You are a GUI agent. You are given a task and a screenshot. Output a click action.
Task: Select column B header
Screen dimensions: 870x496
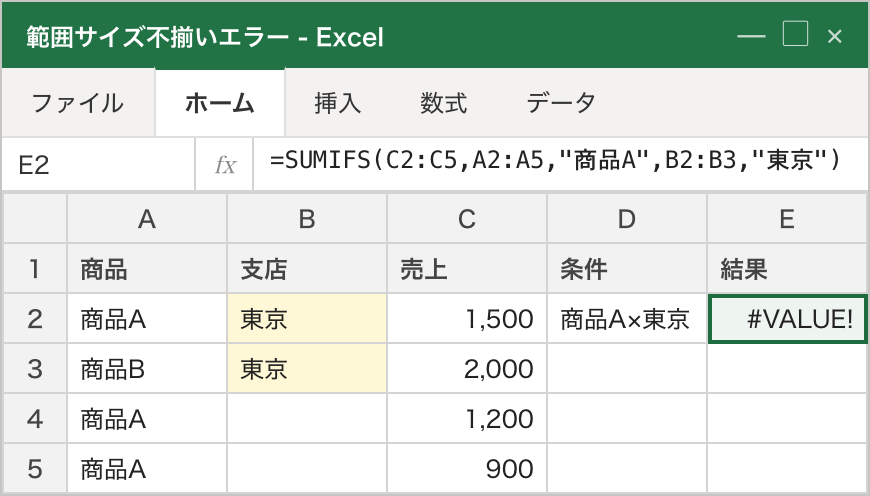pos(307,219)
